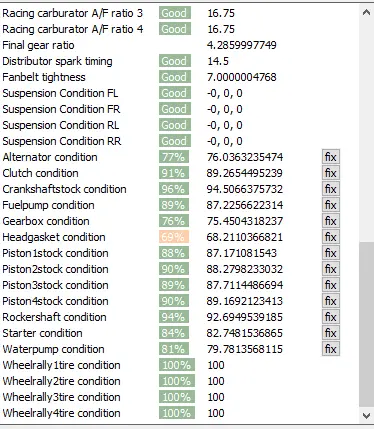Click fix next to Gearbox condition
The image size is (374, 429).
[331, 221]
